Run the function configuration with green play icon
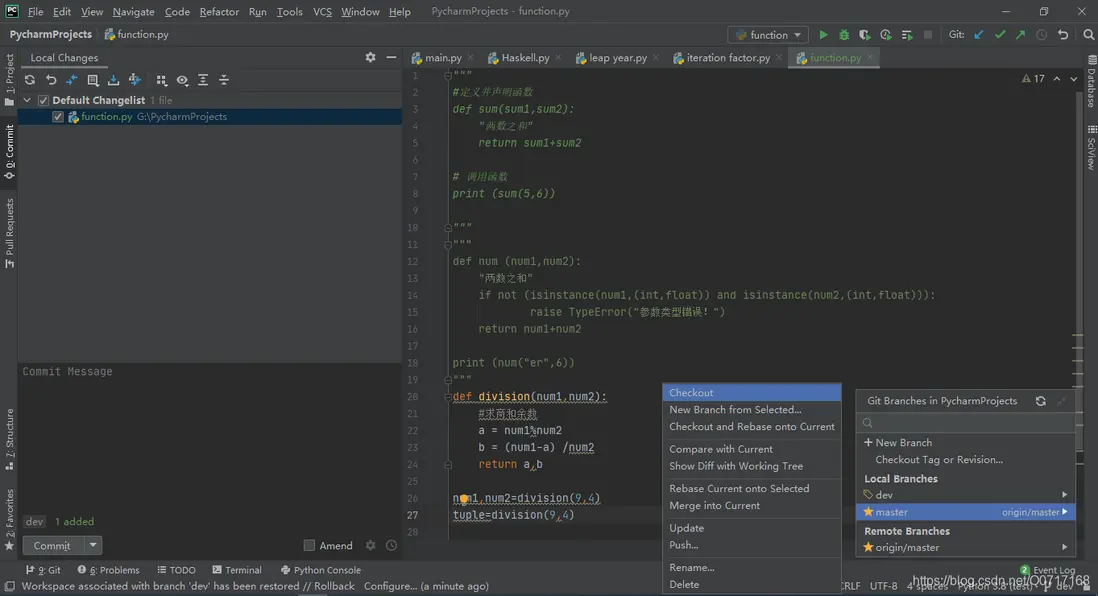The image size is (1098, 596). tap(824, 35)
